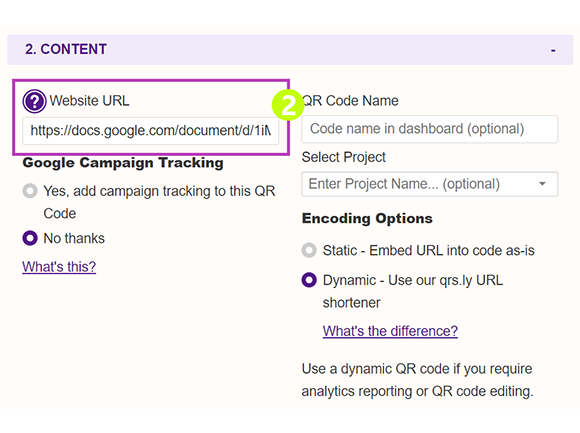The image size is (580, 433).
Task: Click the Website URL help question-mark icon
Action: (34, 101)
